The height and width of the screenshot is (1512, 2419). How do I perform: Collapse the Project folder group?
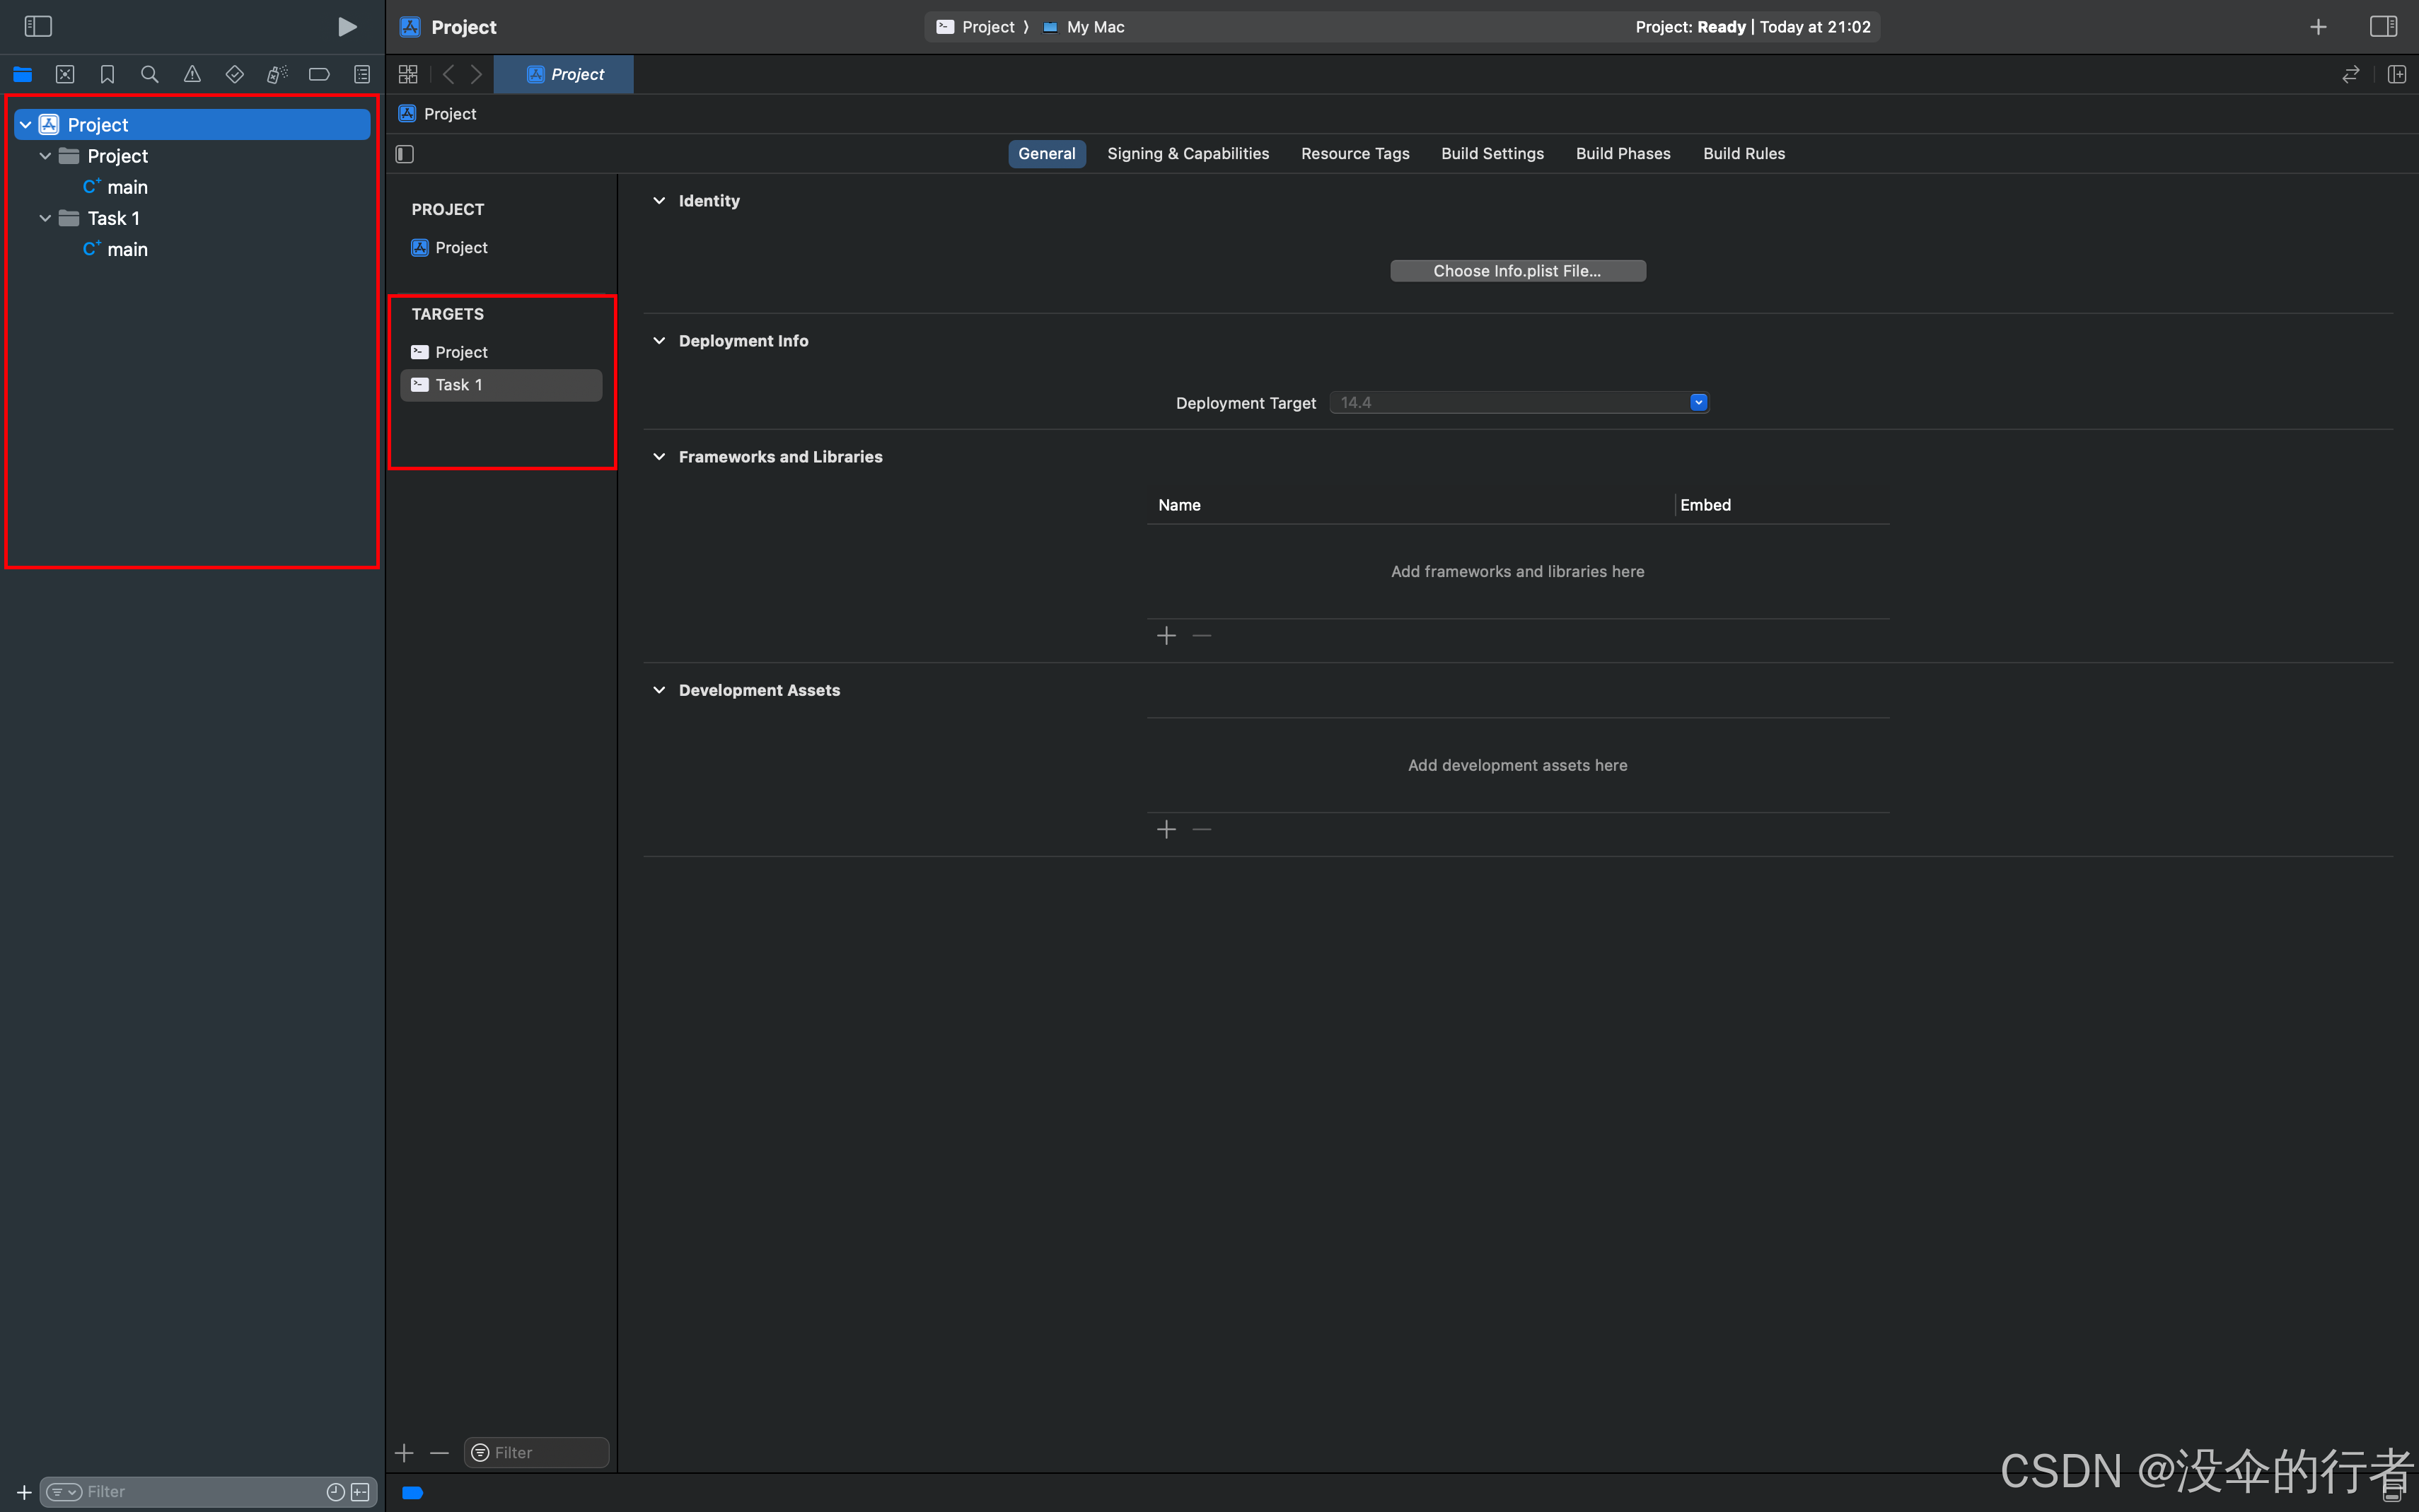[x=45, y=156]
